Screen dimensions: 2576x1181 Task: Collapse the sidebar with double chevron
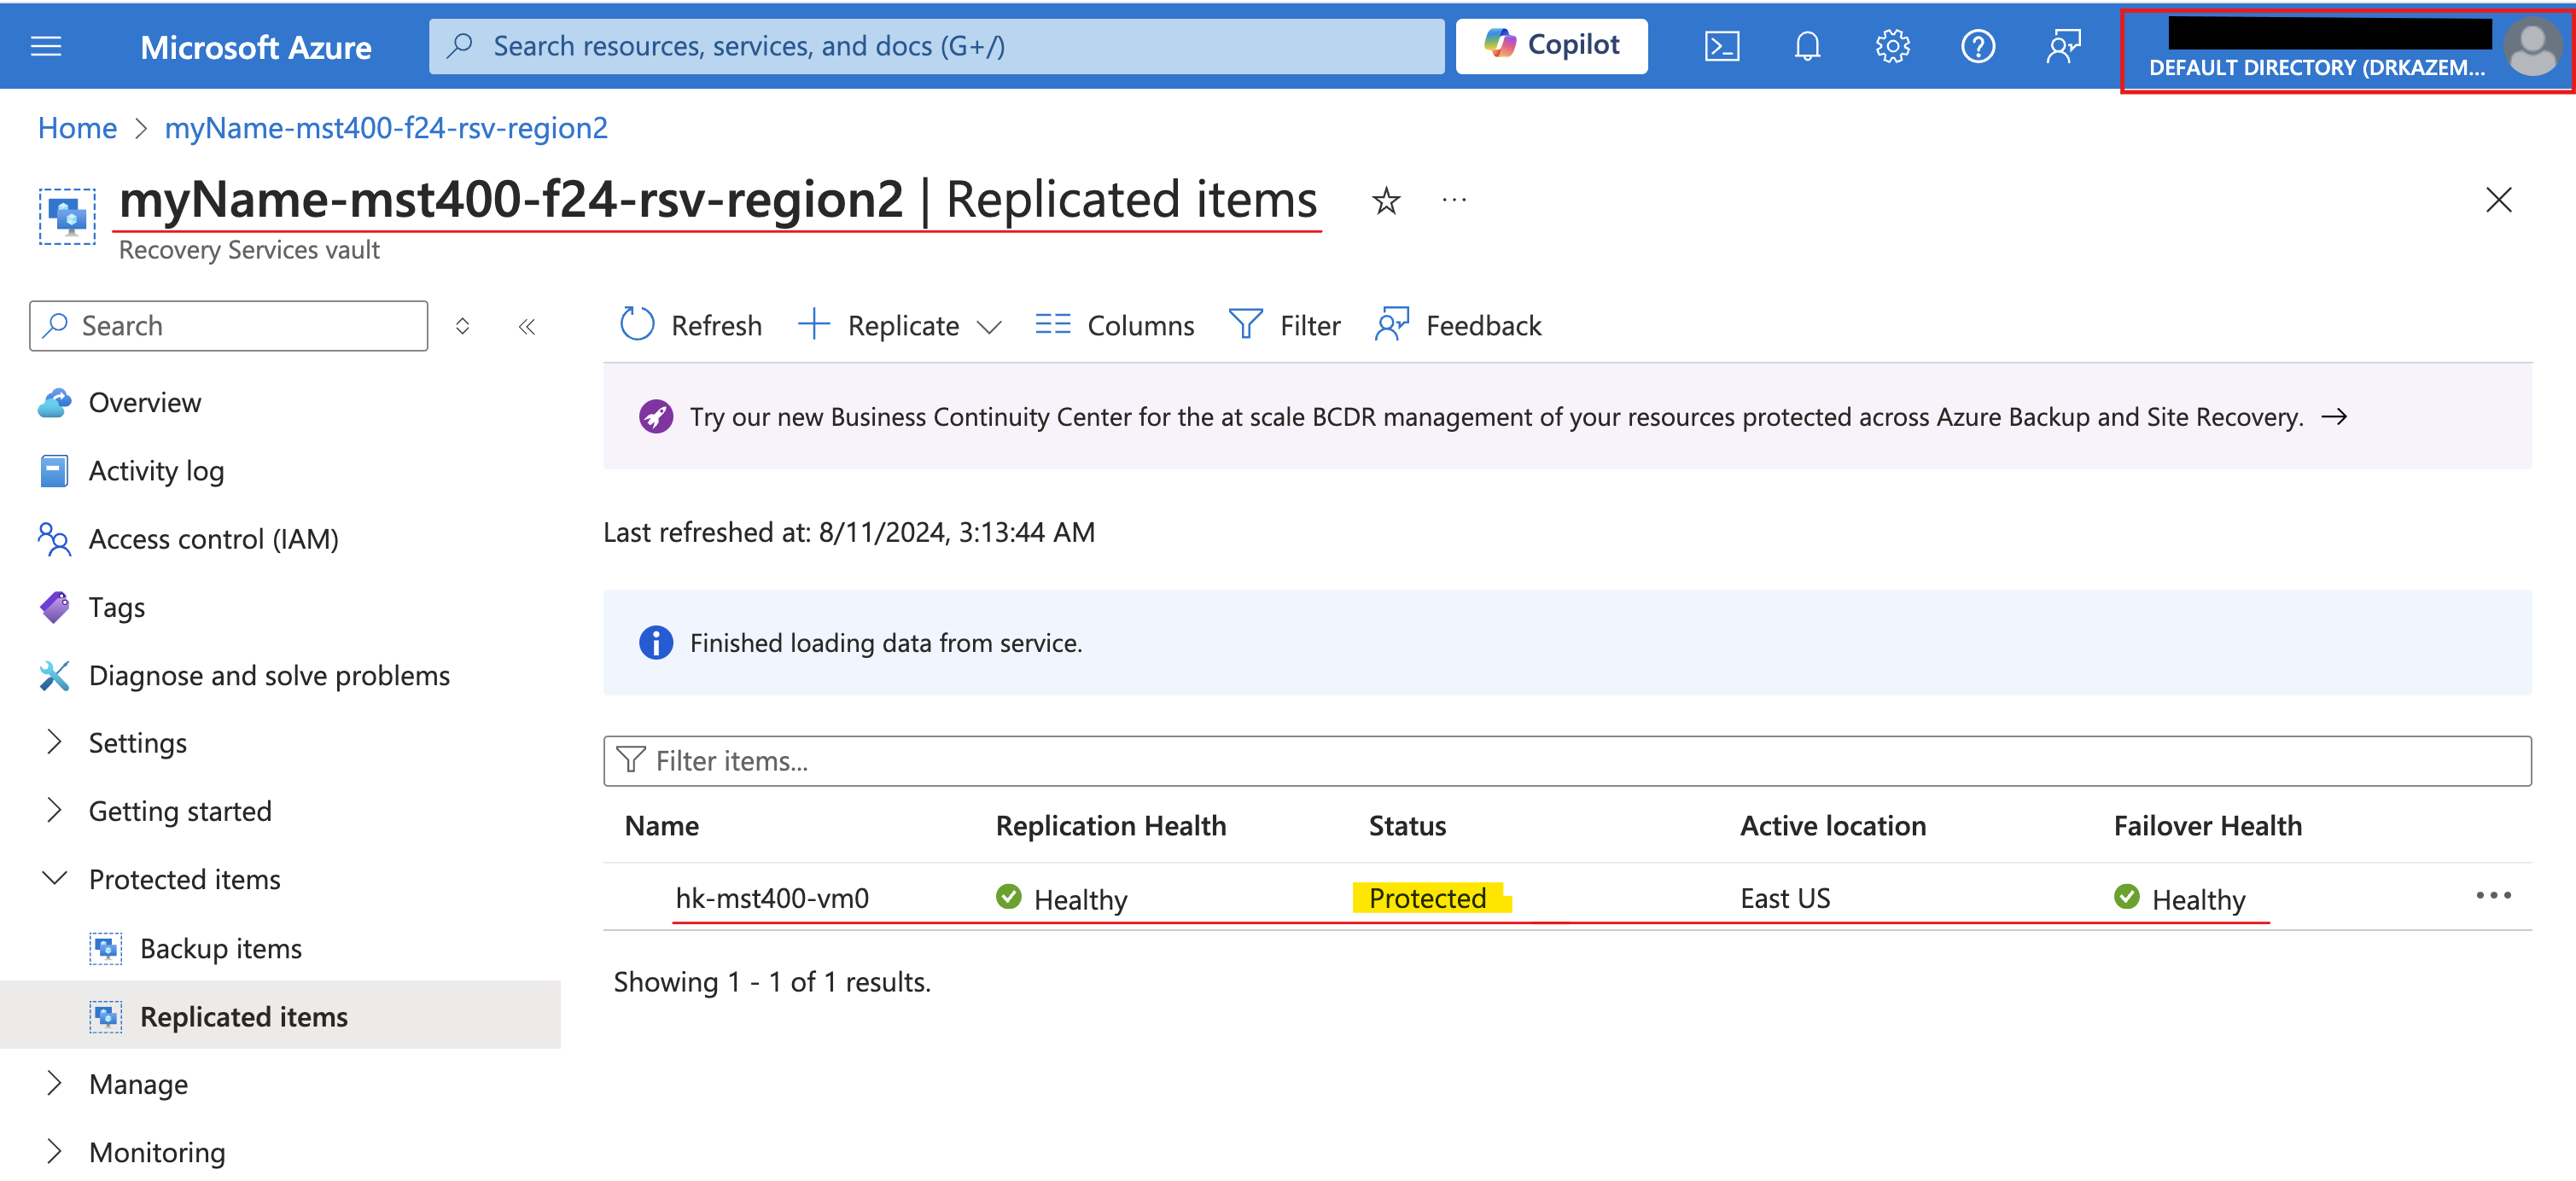pos(527,326)
